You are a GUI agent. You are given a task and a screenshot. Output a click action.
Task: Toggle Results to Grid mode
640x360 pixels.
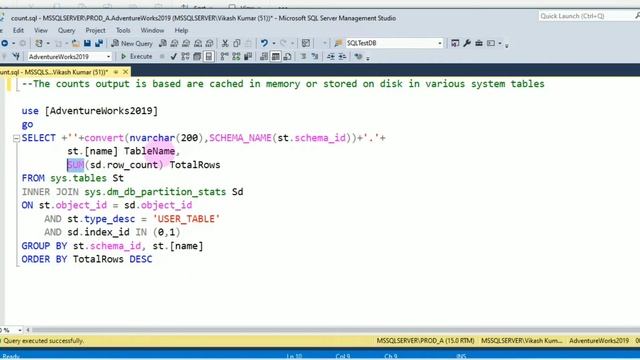point(276,57)
